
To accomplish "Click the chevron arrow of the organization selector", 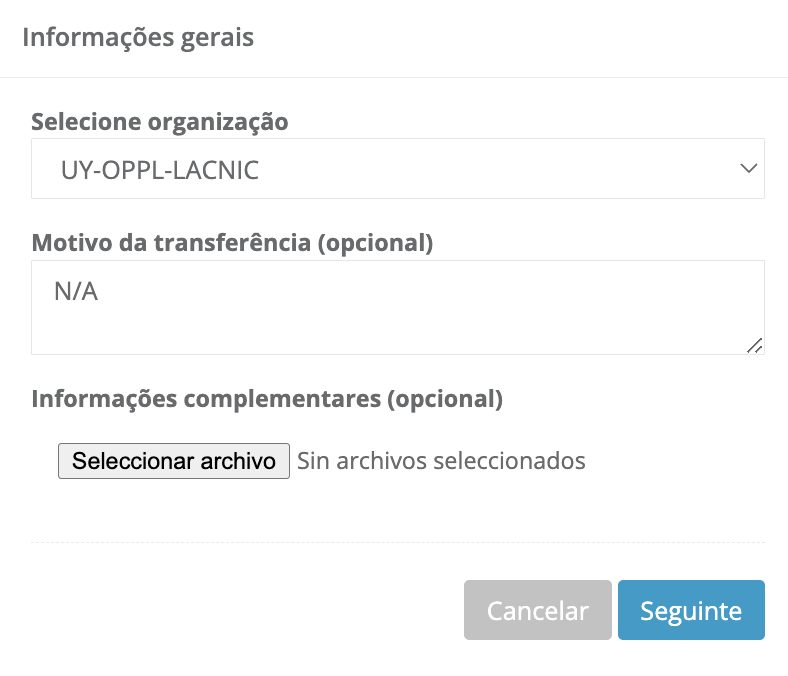I will tap(749, 169).
